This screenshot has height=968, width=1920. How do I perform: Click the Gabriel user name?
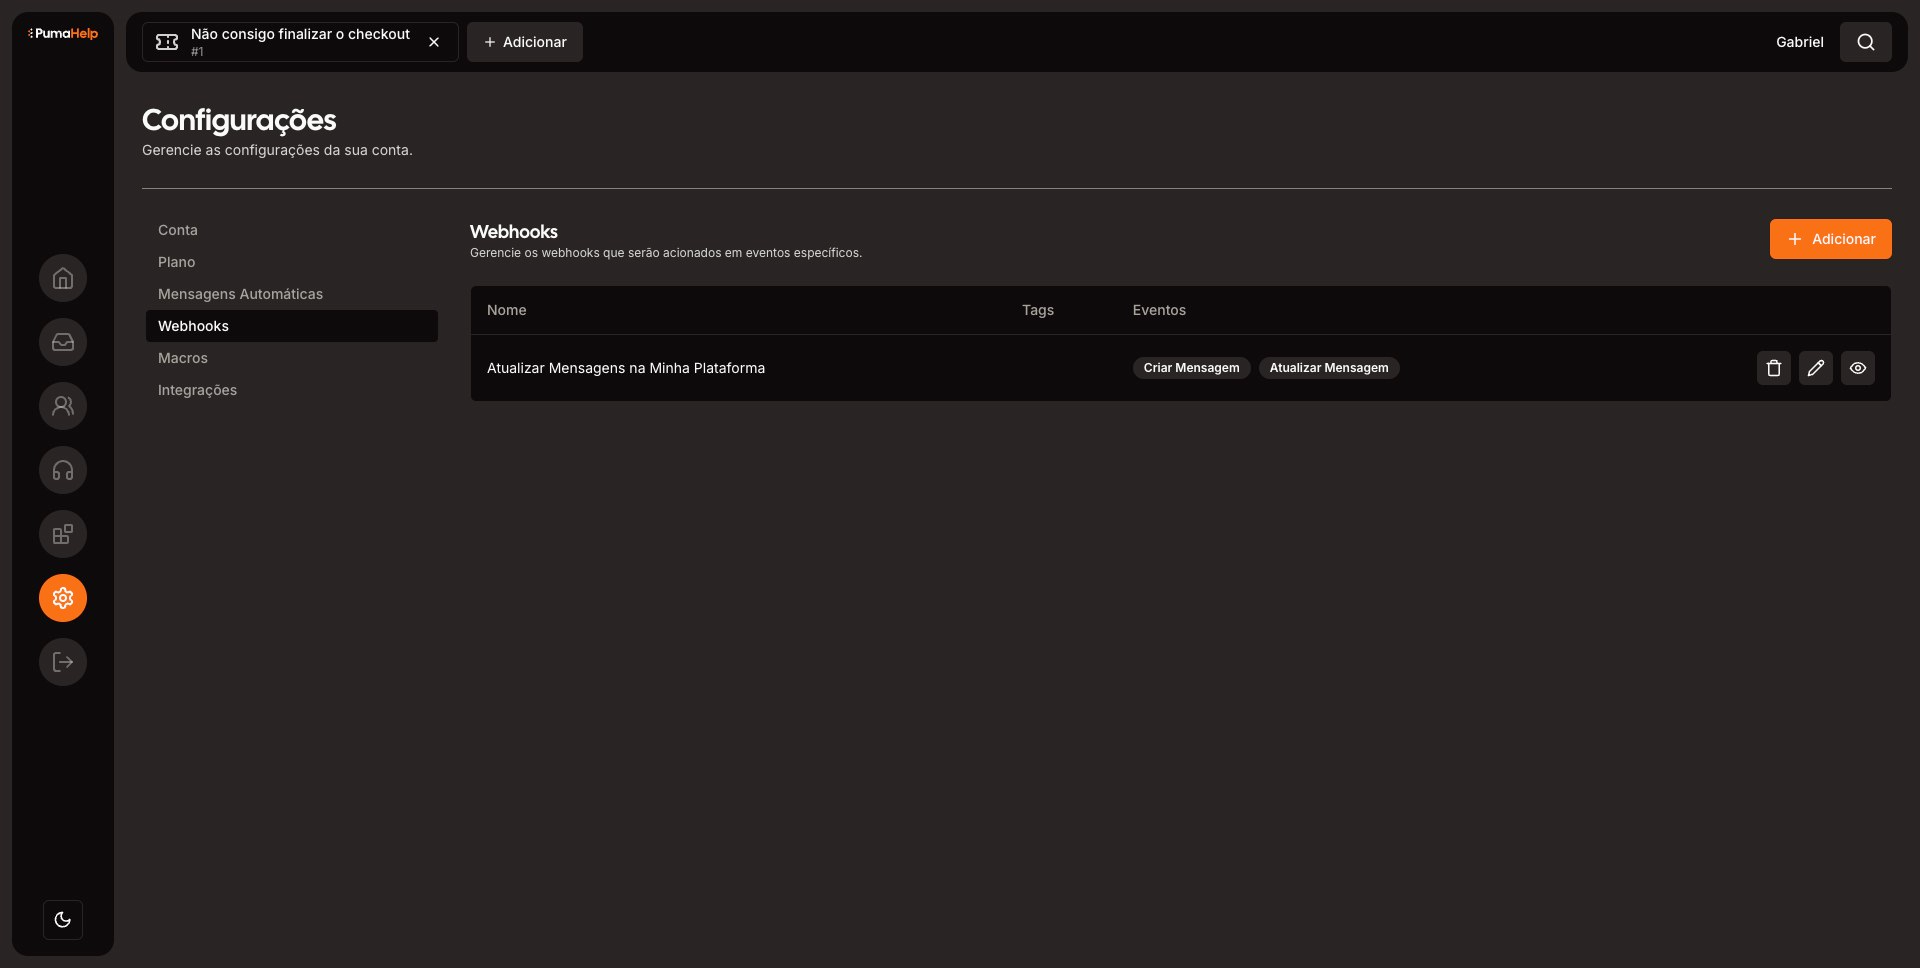(1800, 42)
